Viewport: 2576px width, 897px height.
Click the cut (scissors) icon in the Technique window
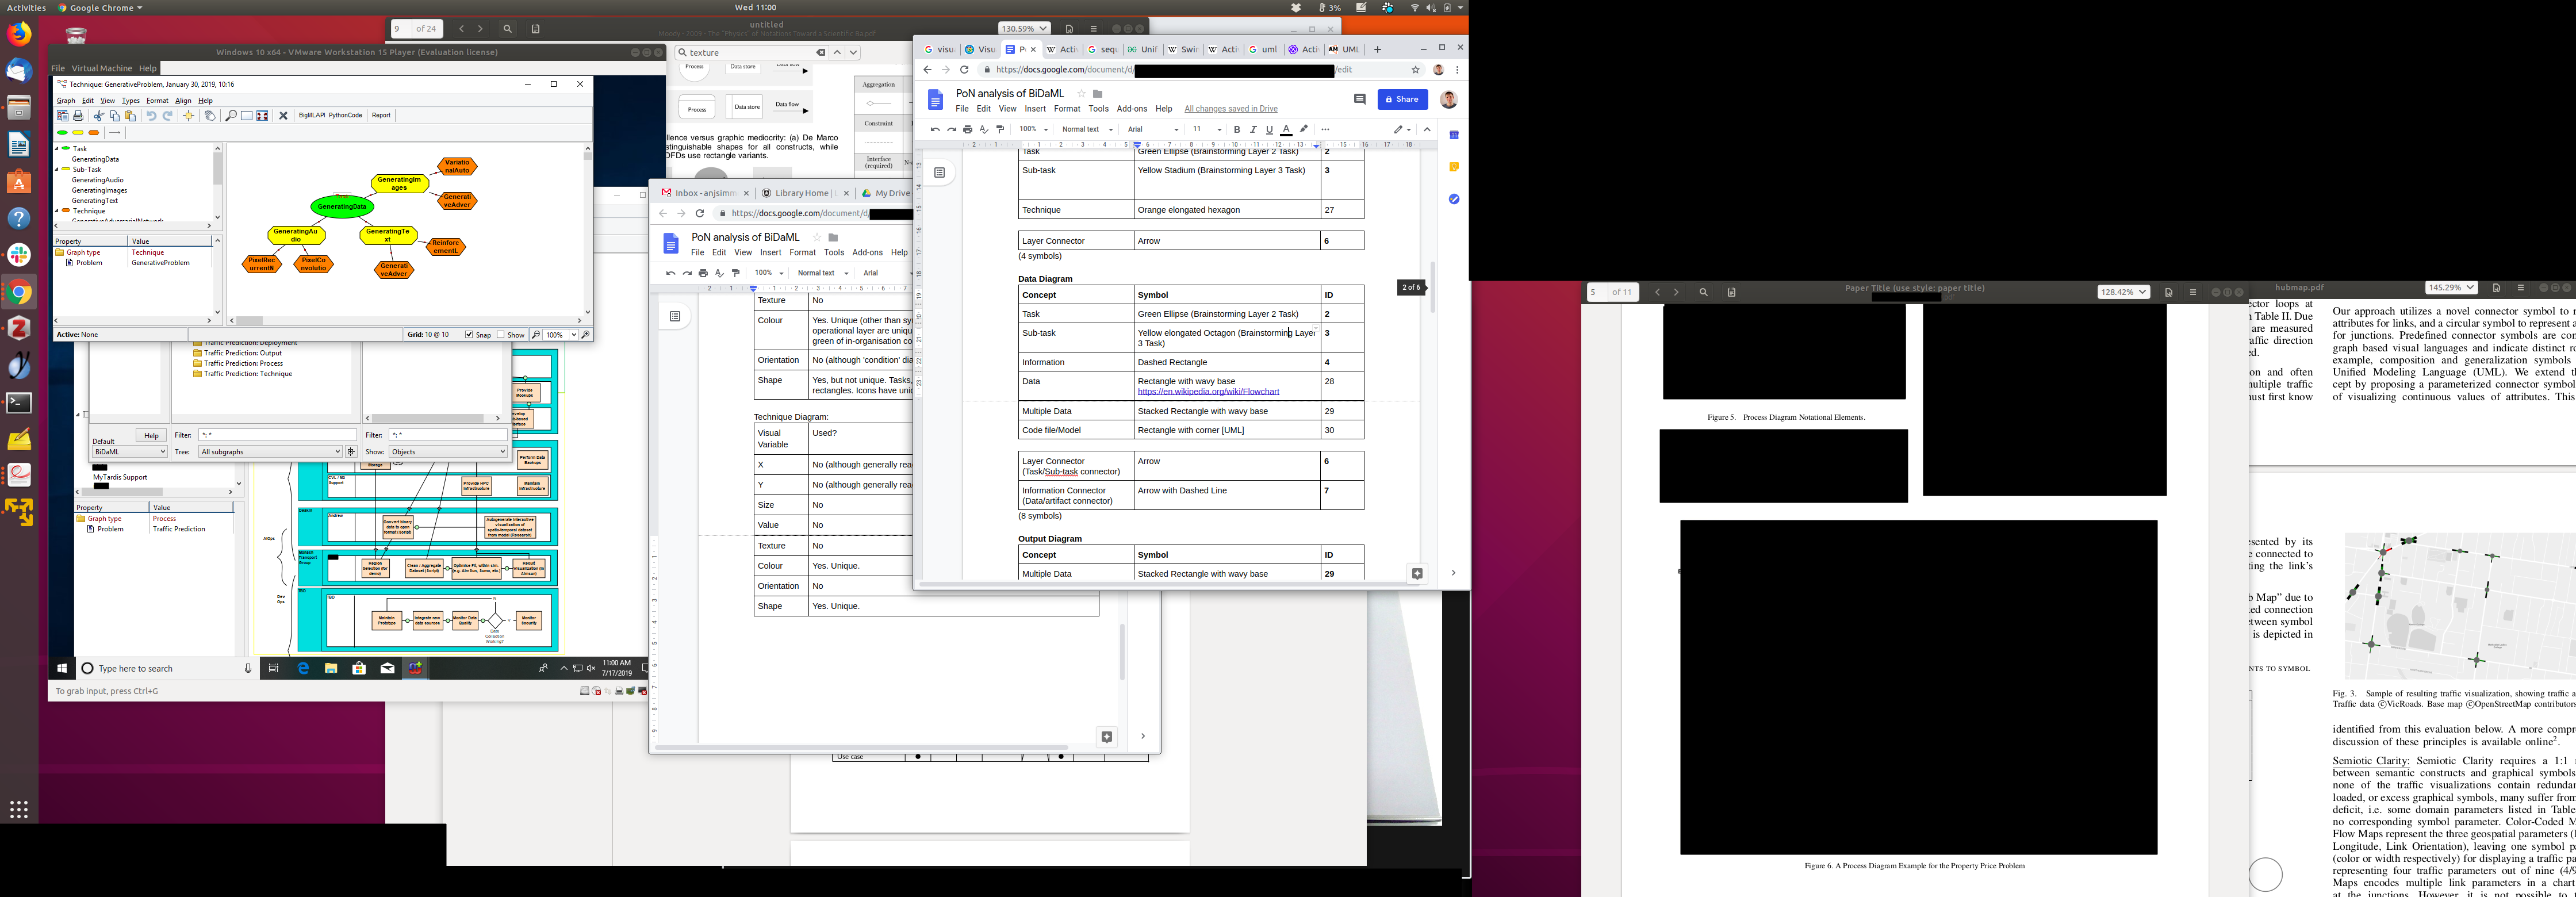(x=98, y=116)
